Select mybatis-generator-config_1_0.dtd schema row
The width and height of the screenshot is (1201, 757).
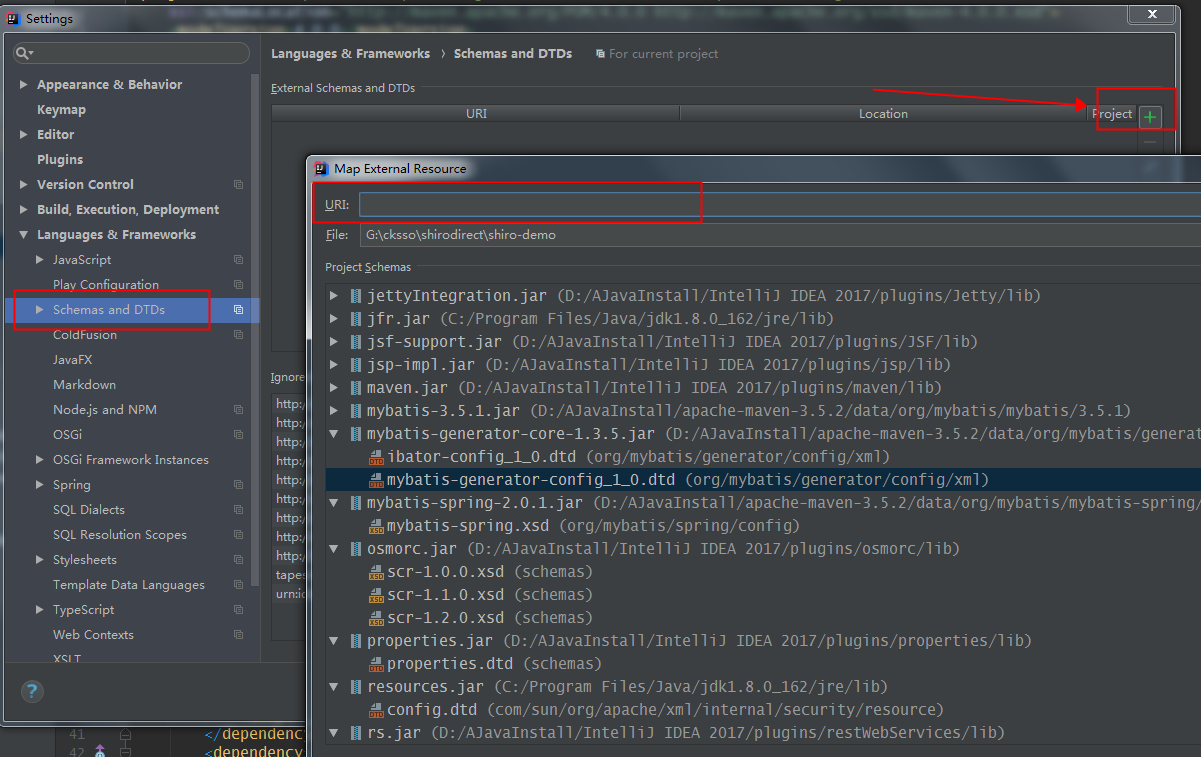click(x=764, y=480)
